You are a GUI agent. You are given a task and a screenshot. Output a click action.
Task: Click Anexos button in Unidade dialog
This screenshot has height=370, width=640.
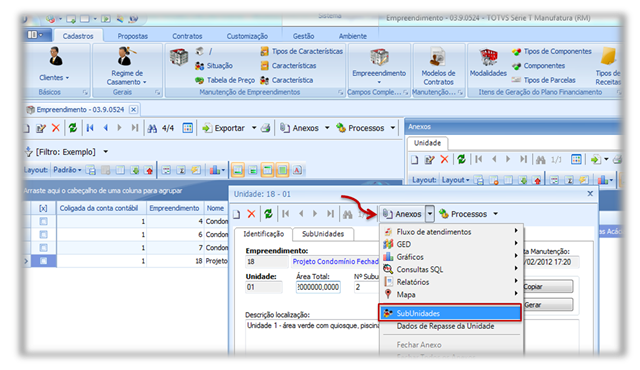[x=402, y=214]
